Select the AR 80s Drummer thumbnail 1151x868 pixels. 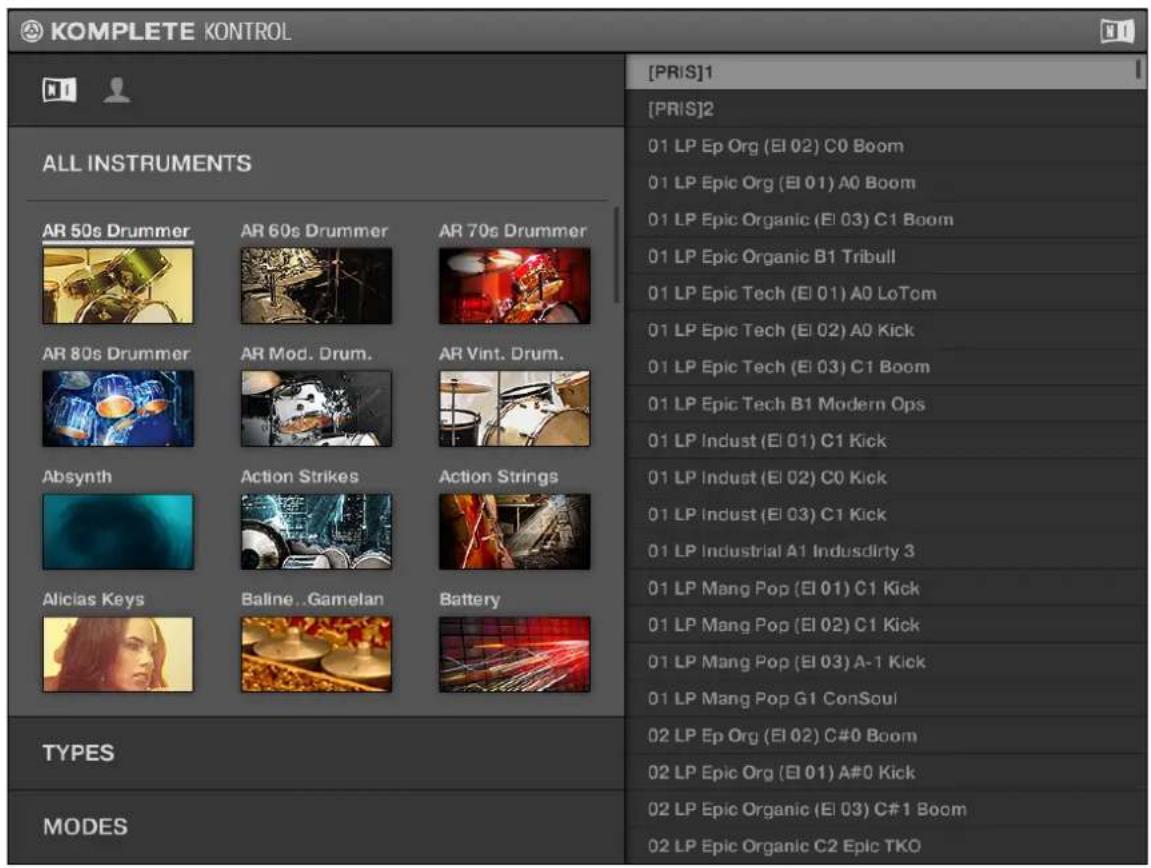[x=117, y=408]
